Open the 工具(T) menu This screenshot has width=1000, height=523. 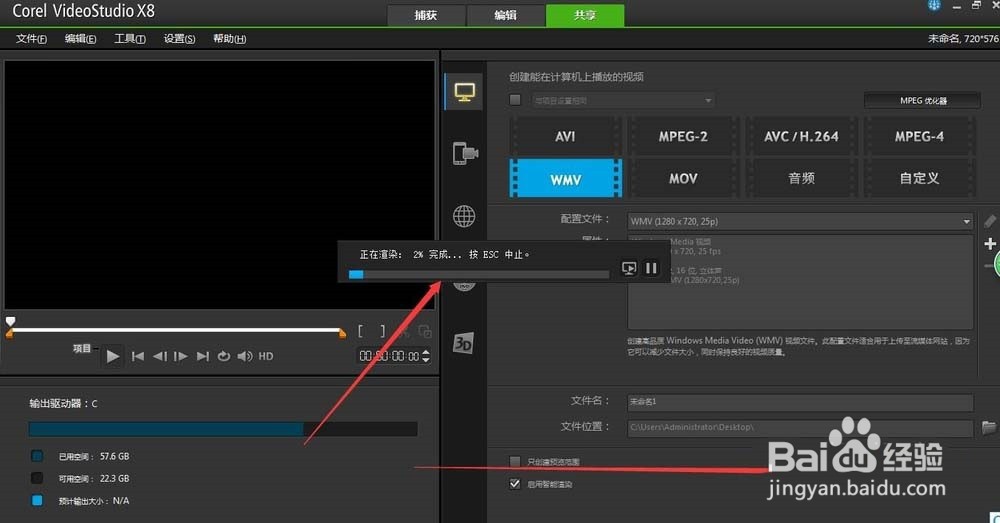(x=129, y=39)
